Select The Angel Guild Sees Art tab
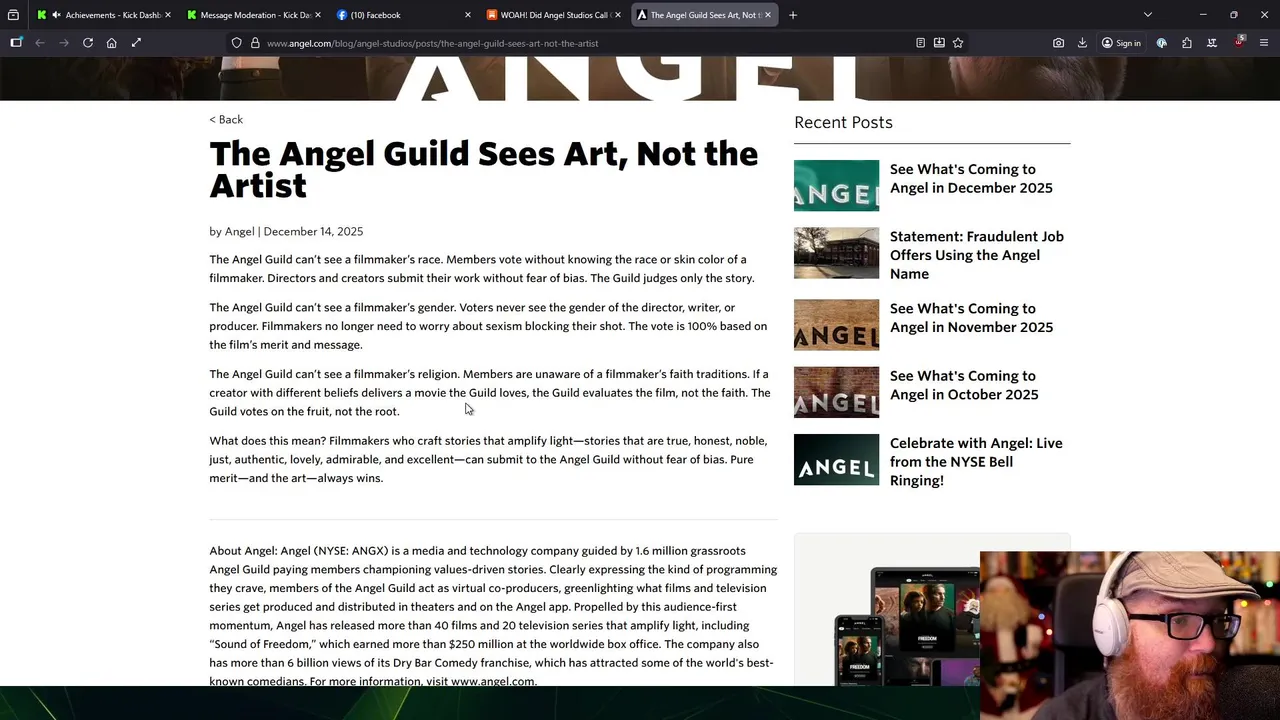1280x720 pixels. [703, 15]
